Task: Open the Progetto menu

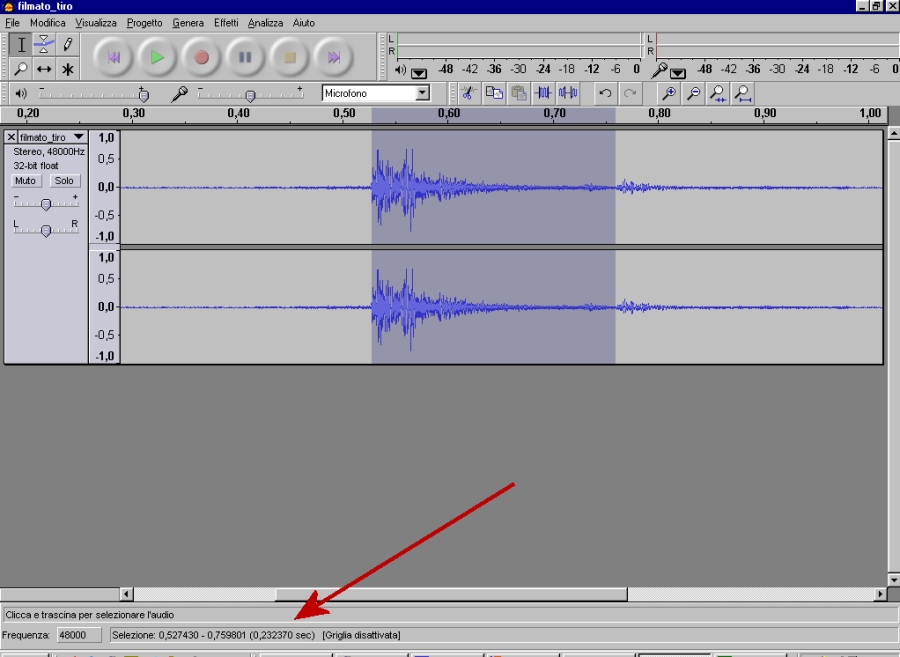Action: point(145,23)
